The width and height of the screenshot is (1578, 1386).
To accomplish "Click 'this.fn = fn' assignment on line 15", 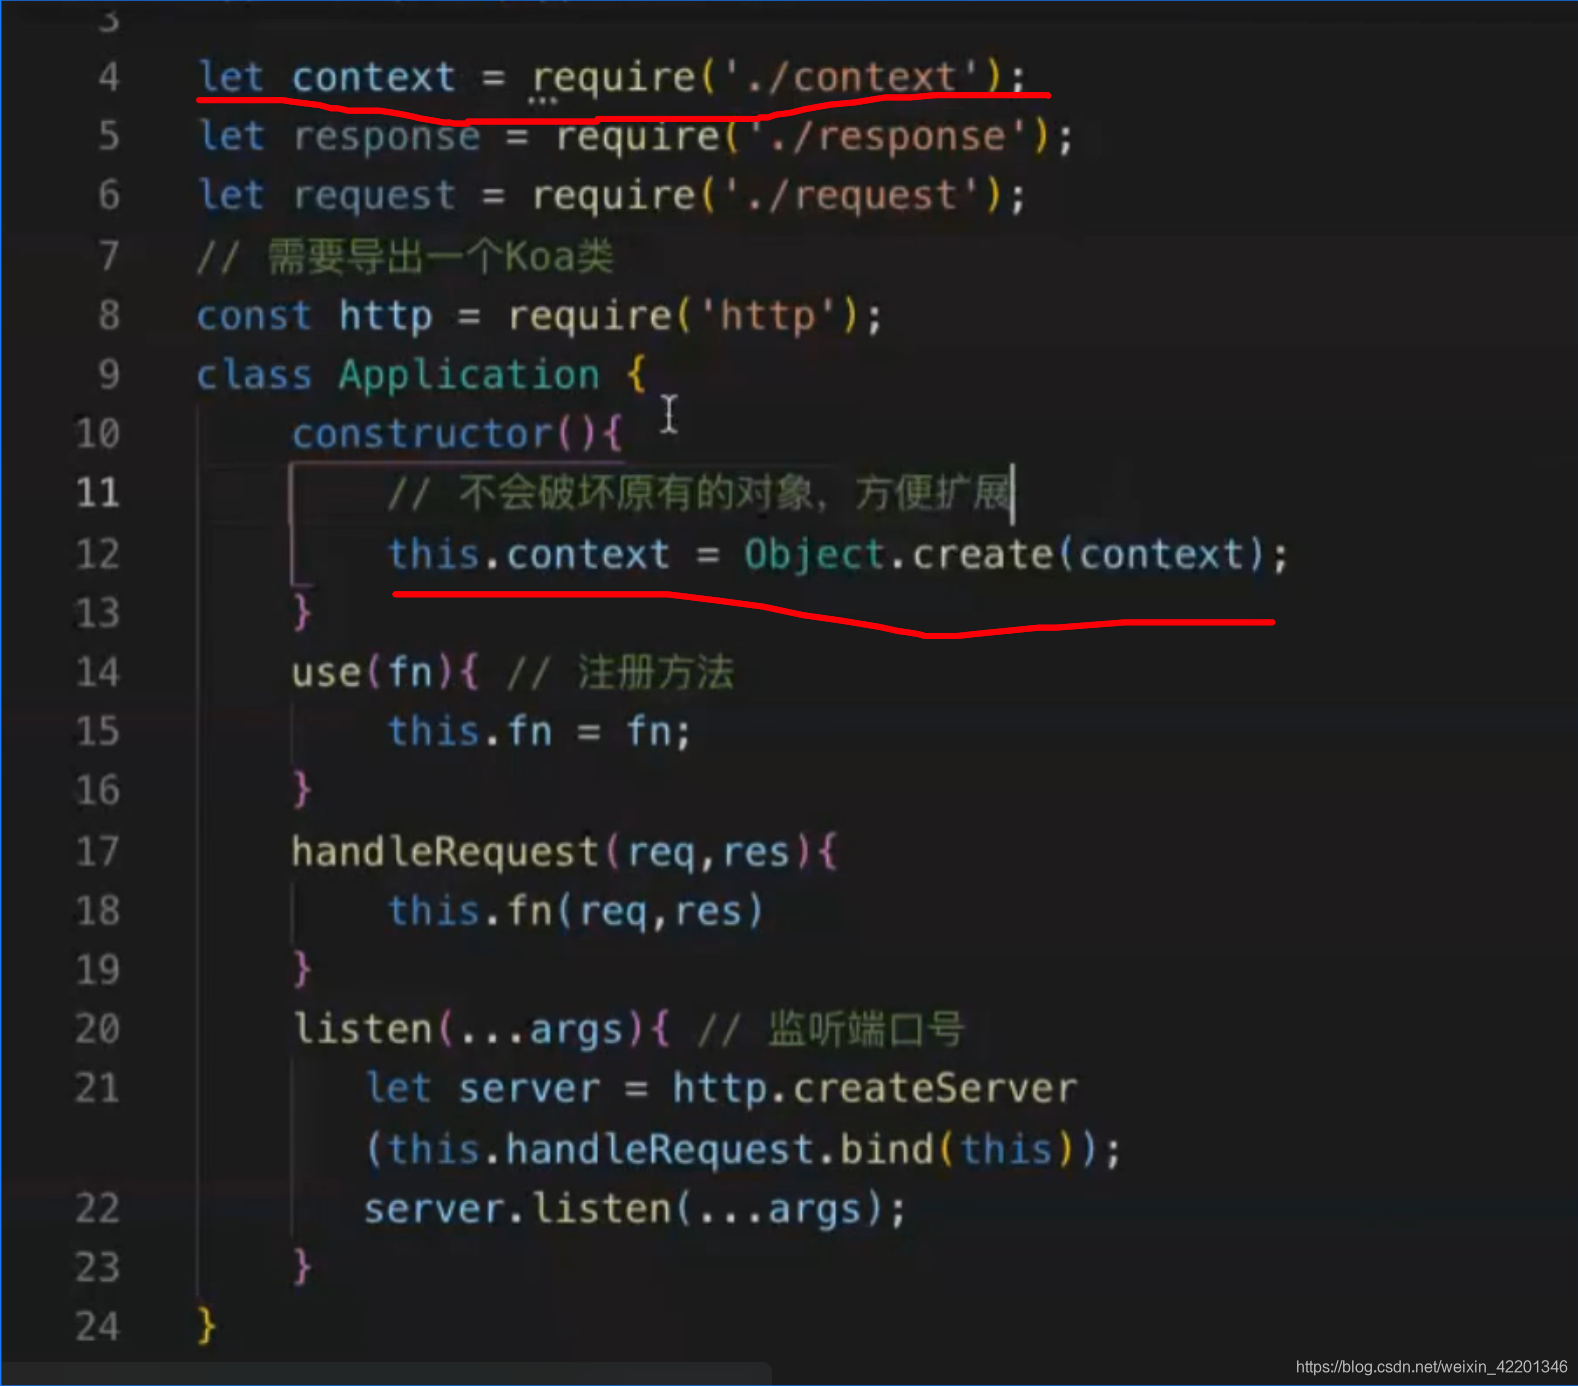I will [x=538, y=731].
